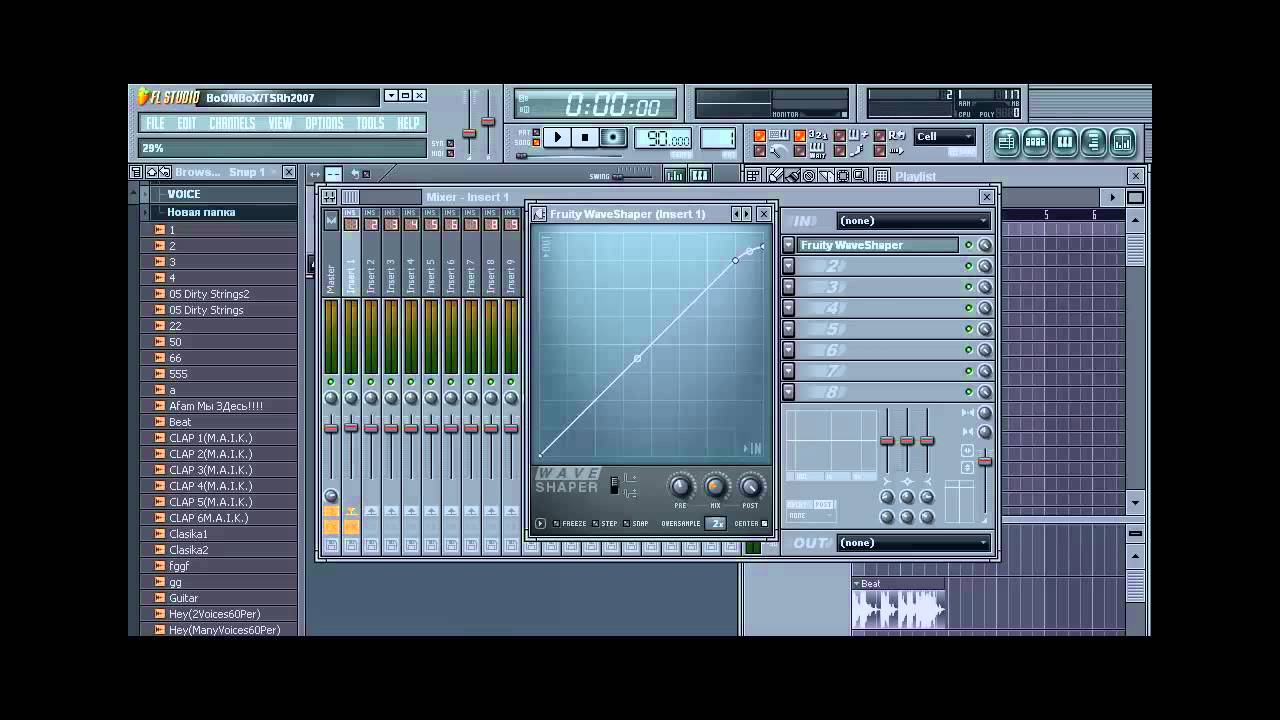The image size is (1280, 720).
Task: Click the mixer view layout icon
Action: [350, 197]
